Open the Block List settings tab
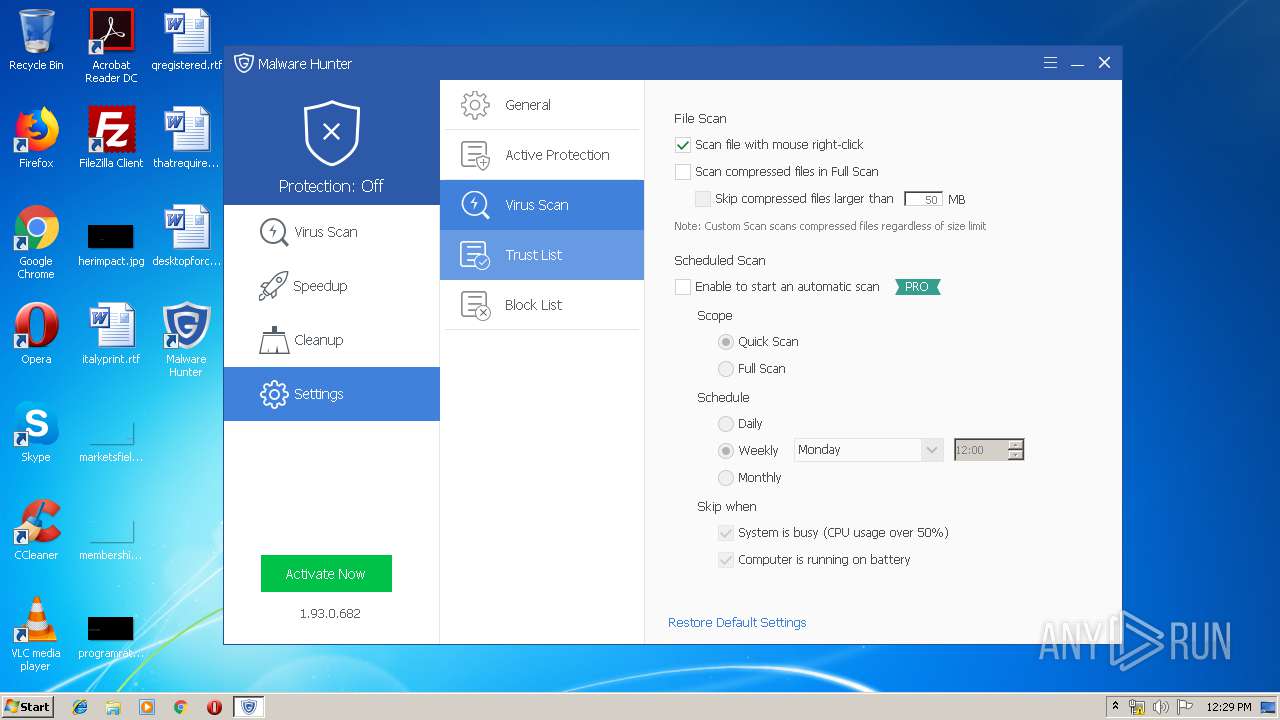Screen dimensions: 1280x720 542,305
